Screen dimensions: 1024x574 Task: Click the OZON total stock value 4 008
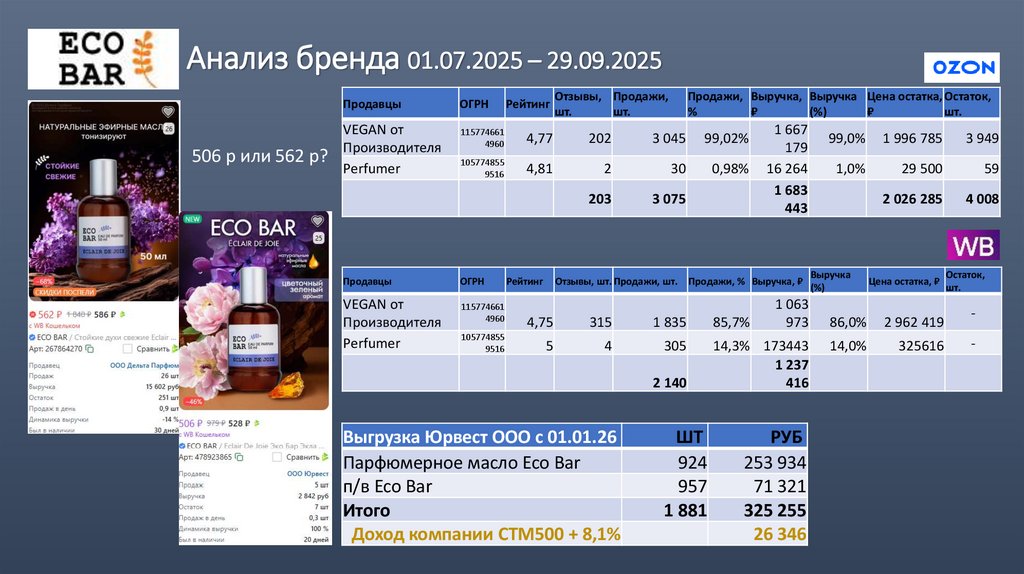click(982, 199)
